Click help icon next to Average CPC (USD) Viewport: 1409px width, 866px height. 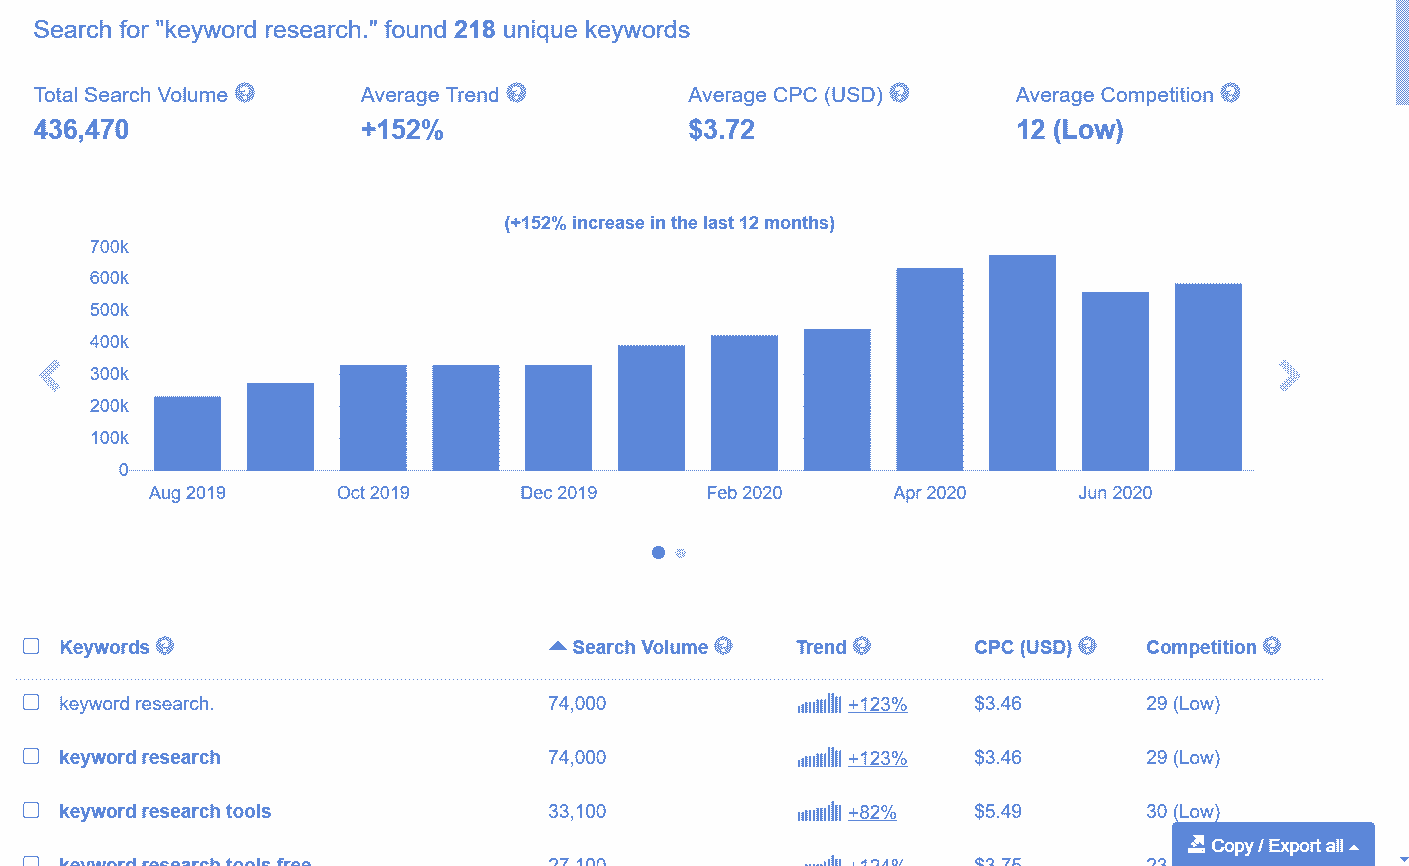899,93
